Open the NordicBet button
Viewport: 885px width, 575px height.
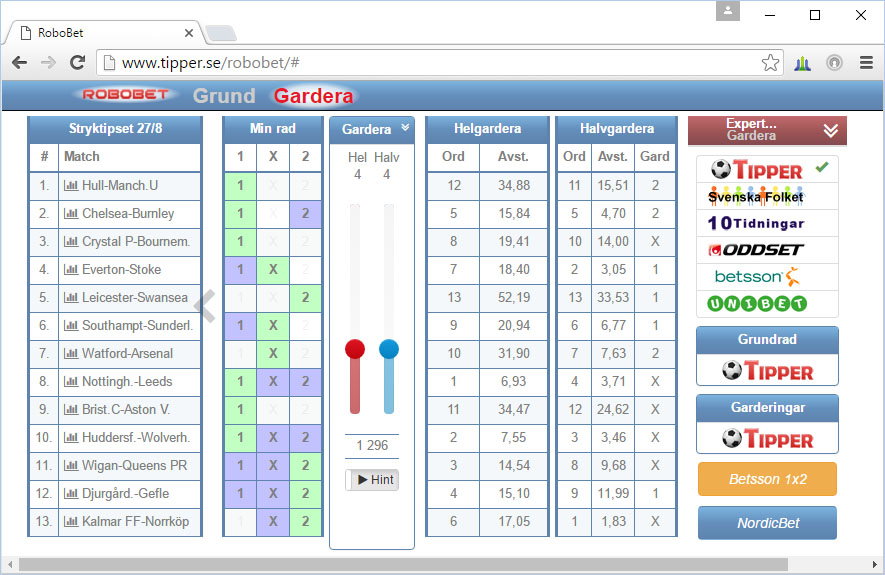pos(768,523)
